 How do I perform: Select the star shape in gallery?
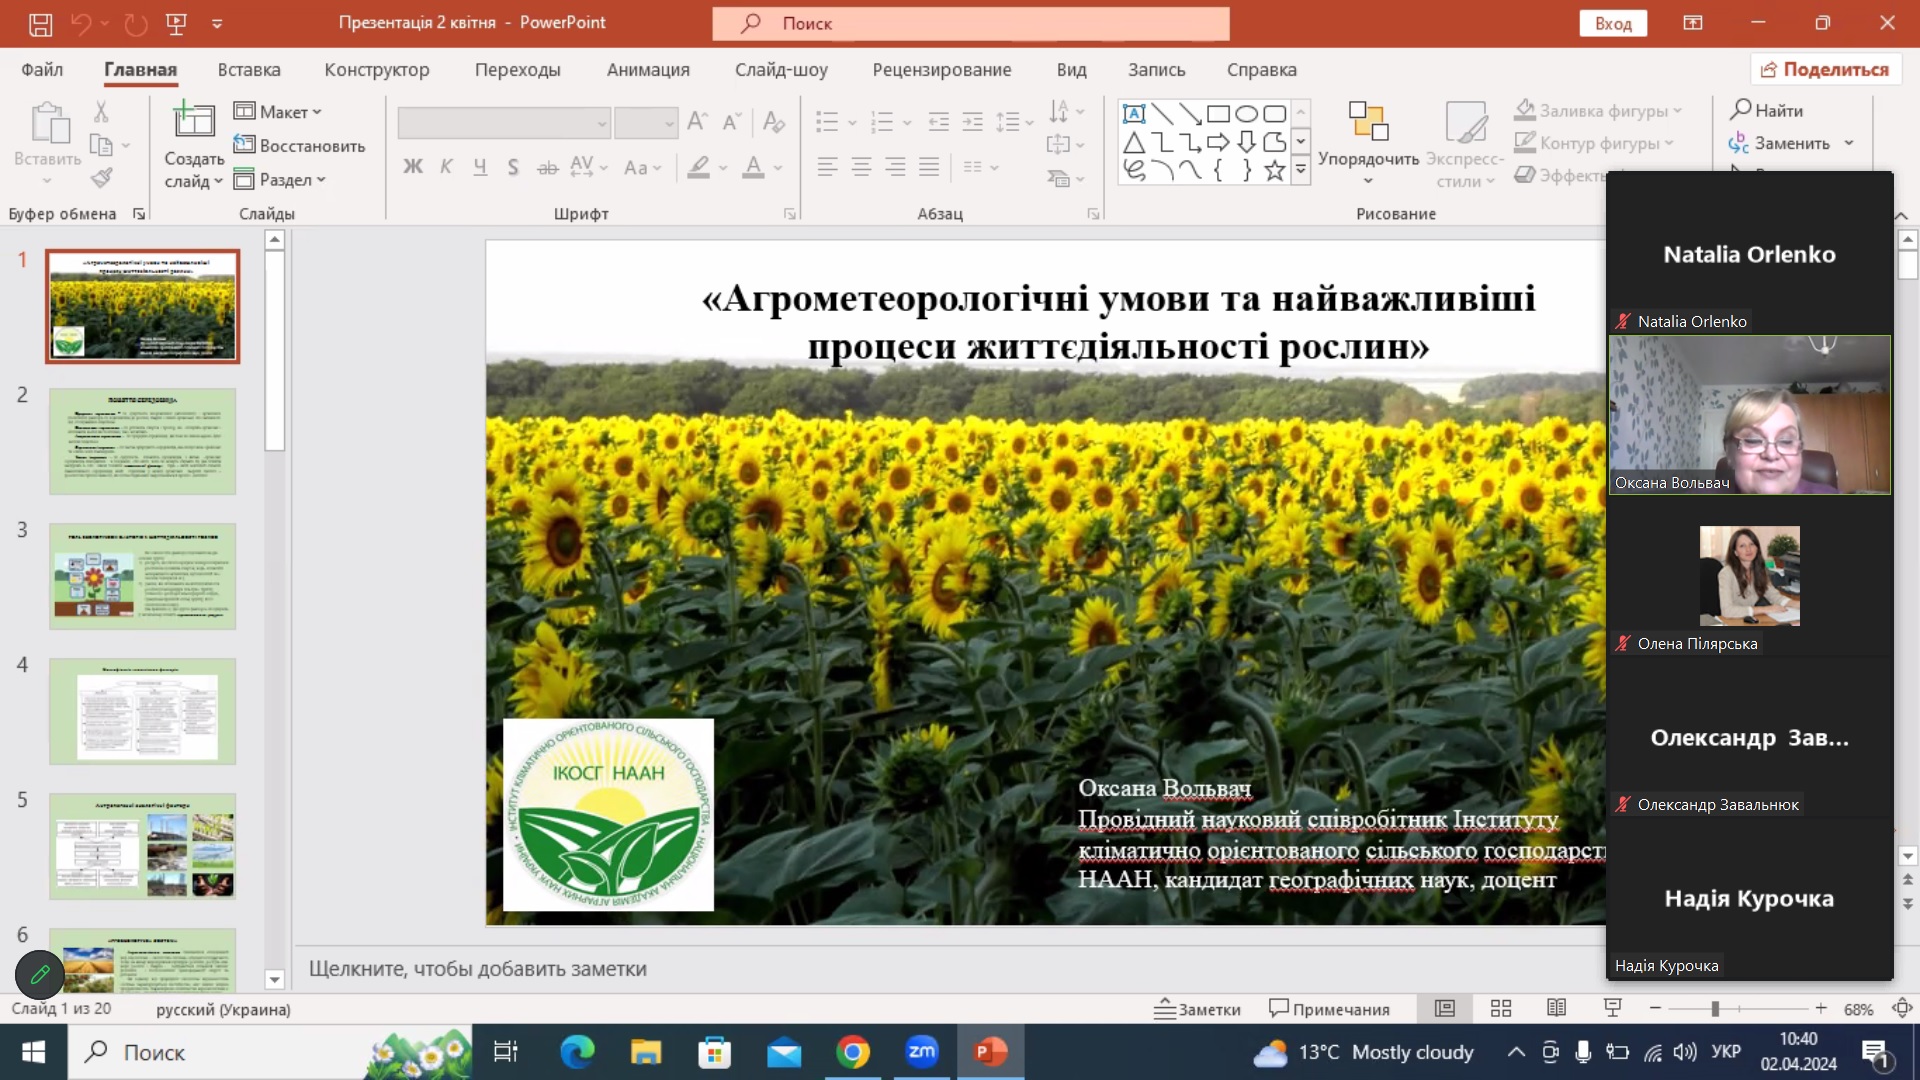pos(1274,170)
